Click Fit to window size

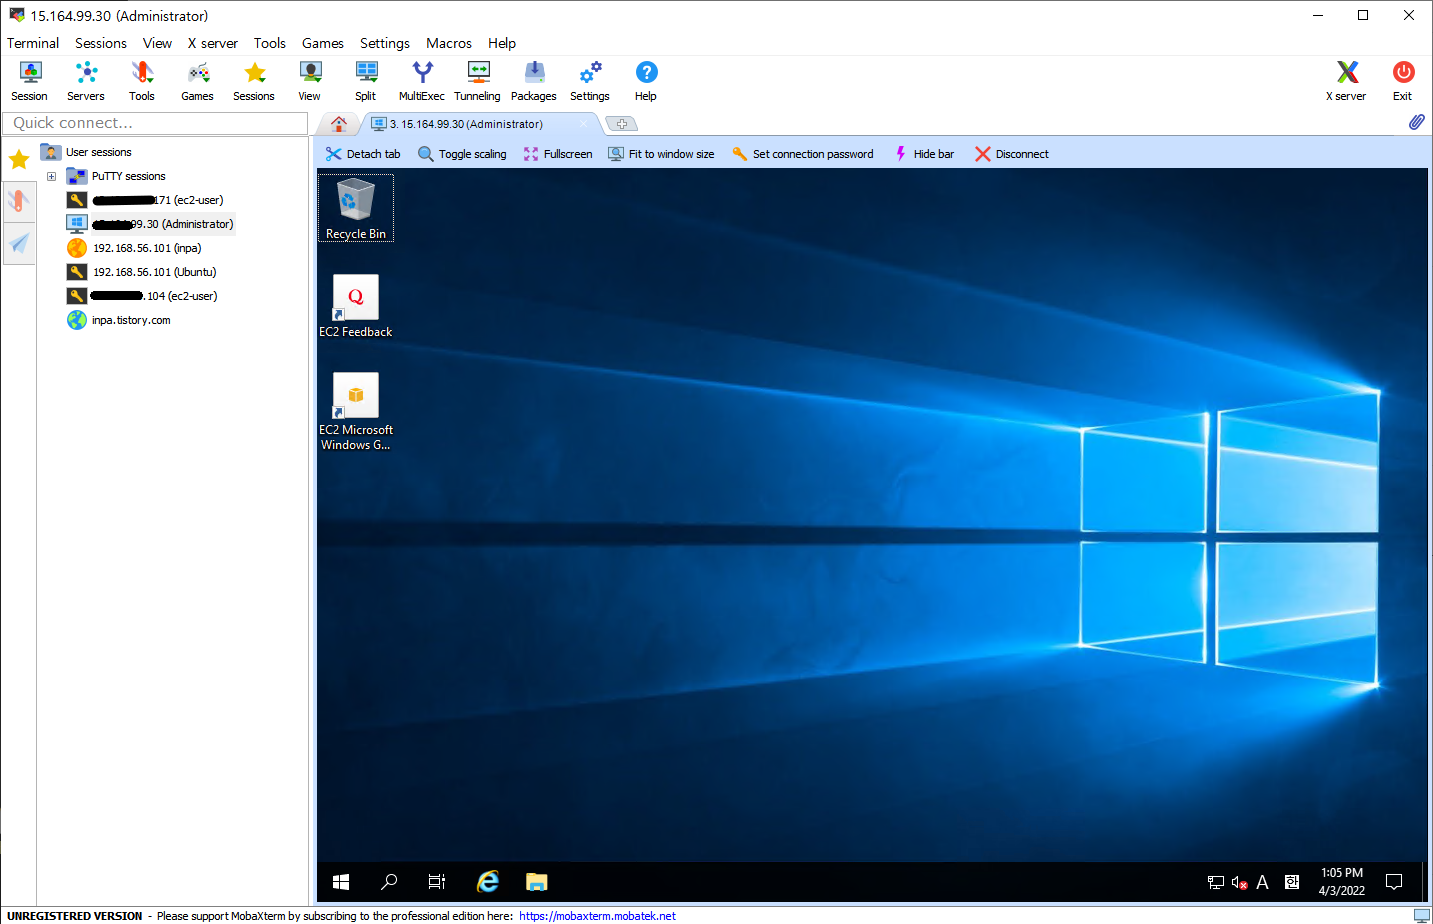661,154
